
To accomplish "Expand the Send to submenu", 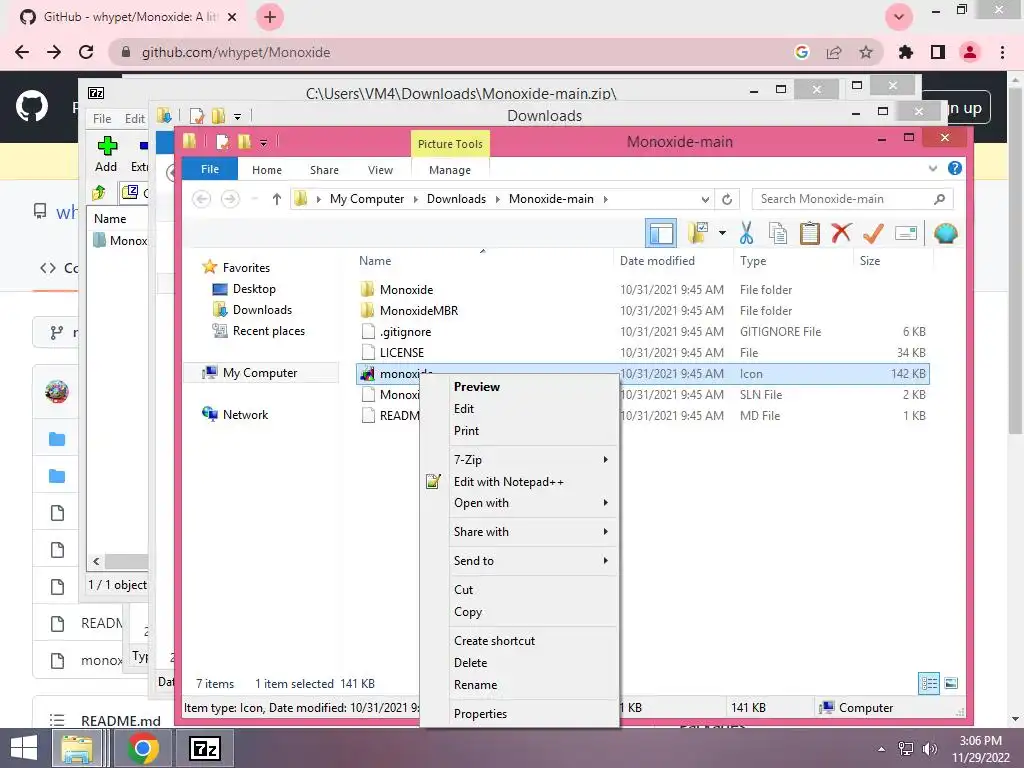I will pyautogui.click(x=519, y=560).
